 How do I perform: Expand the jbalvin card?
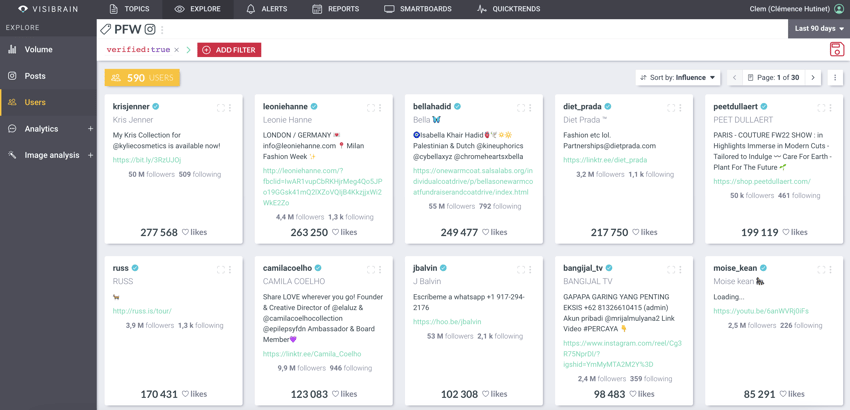521,270
